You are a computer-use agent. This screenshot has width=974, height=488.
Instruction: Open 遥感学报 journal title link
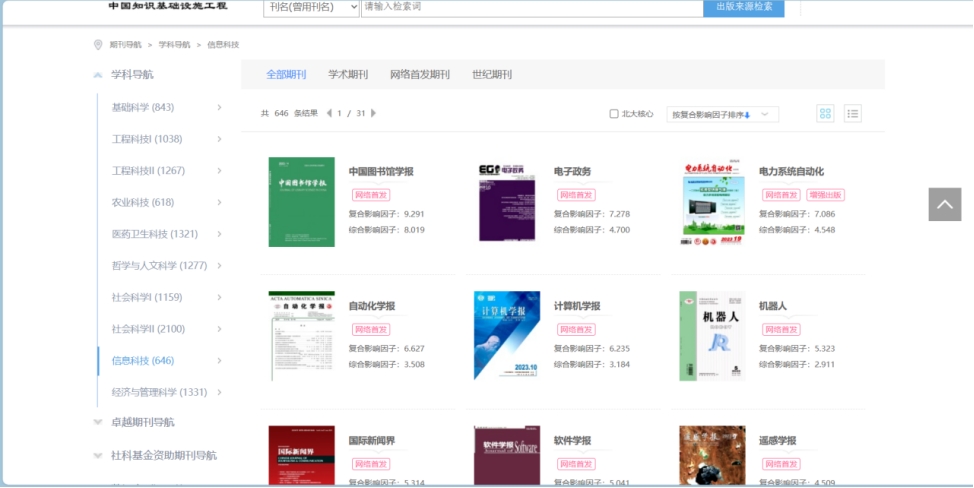[x=777, y=441]
